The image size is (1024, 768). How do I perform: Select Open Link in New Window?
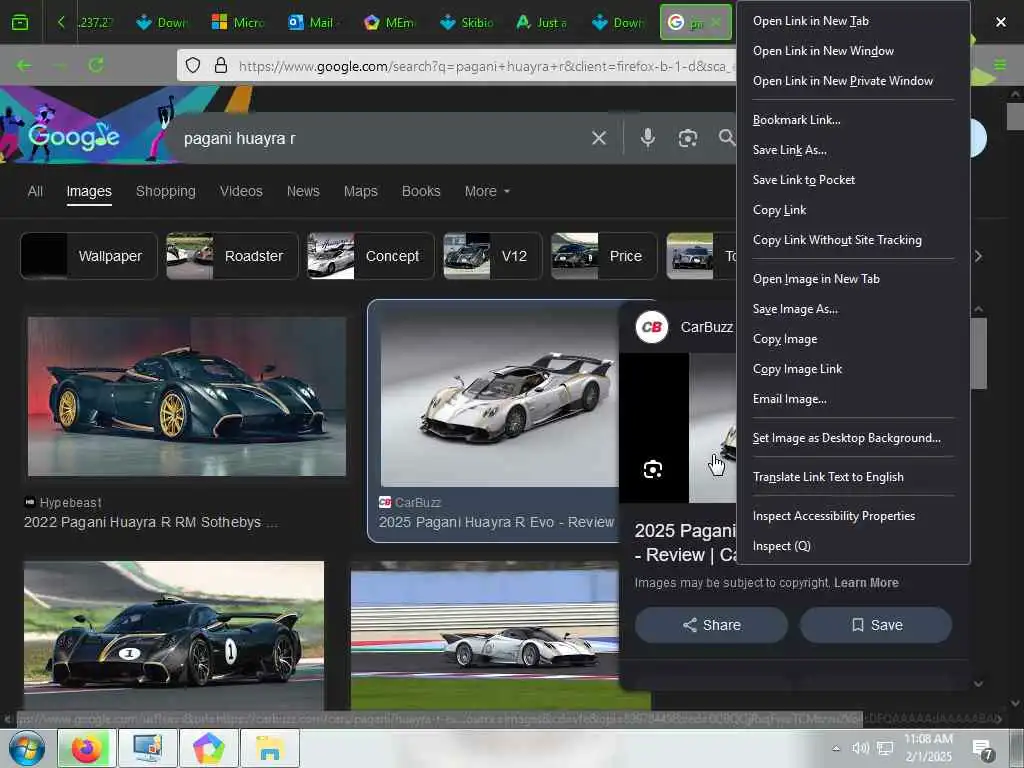[852, 51]
